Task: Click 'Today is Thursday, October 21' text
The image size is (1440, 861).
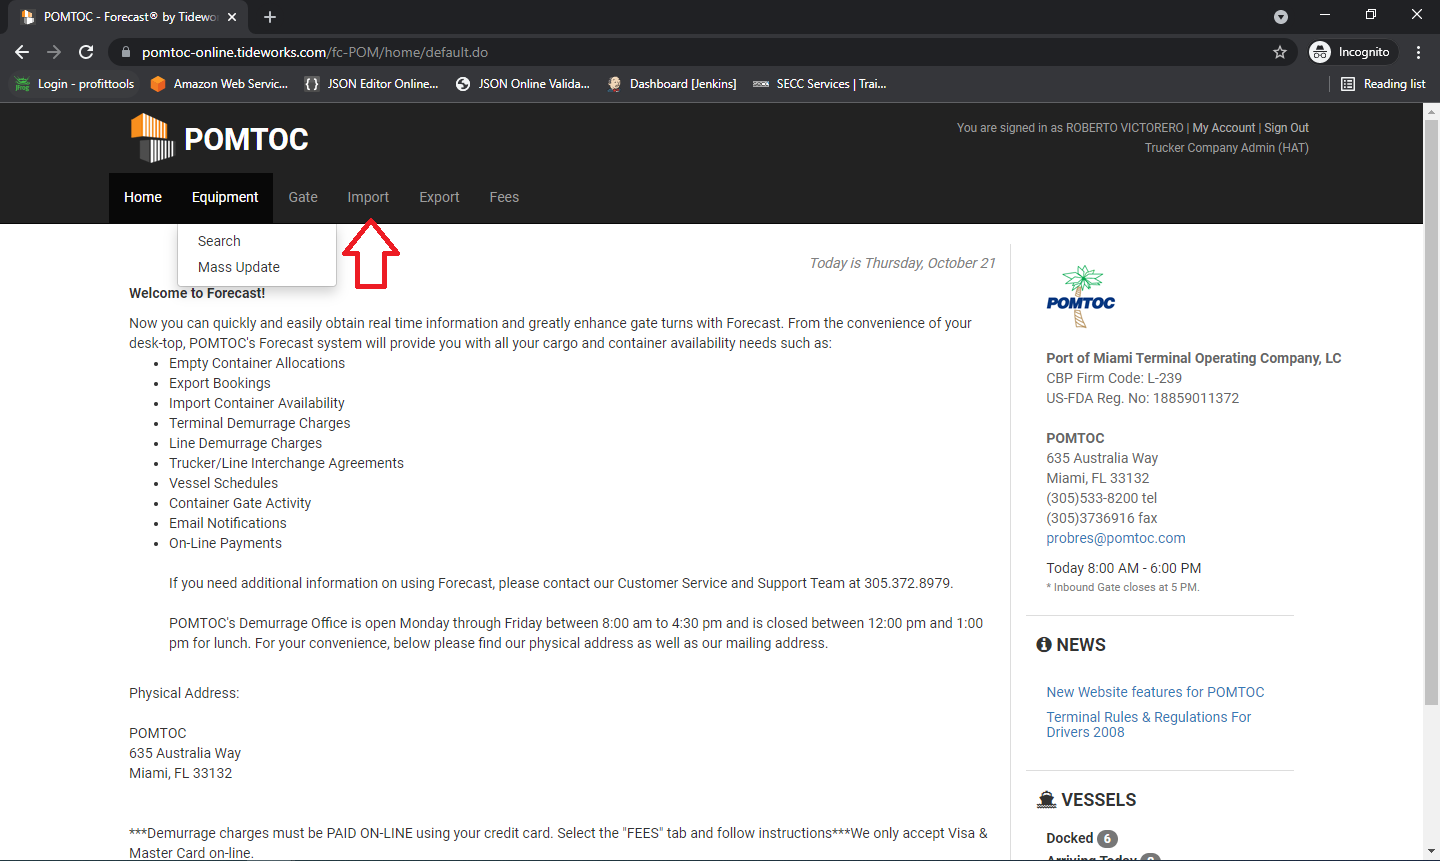Action: tap(902, 263)
